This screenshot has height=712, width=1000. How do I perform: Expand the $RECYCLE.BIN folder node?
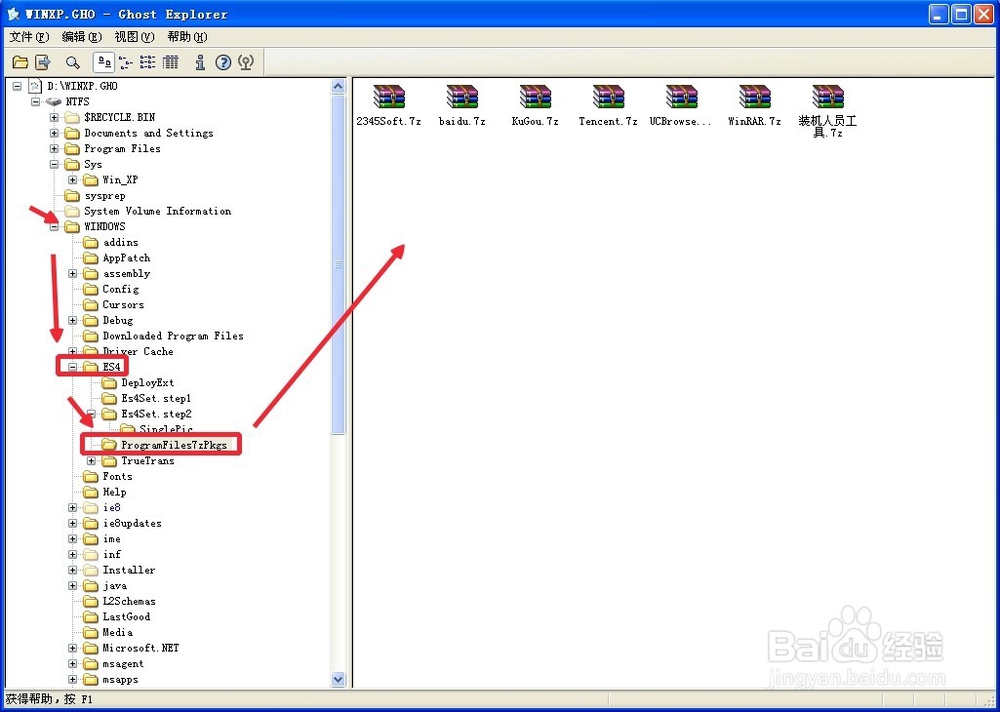[54, 117]
